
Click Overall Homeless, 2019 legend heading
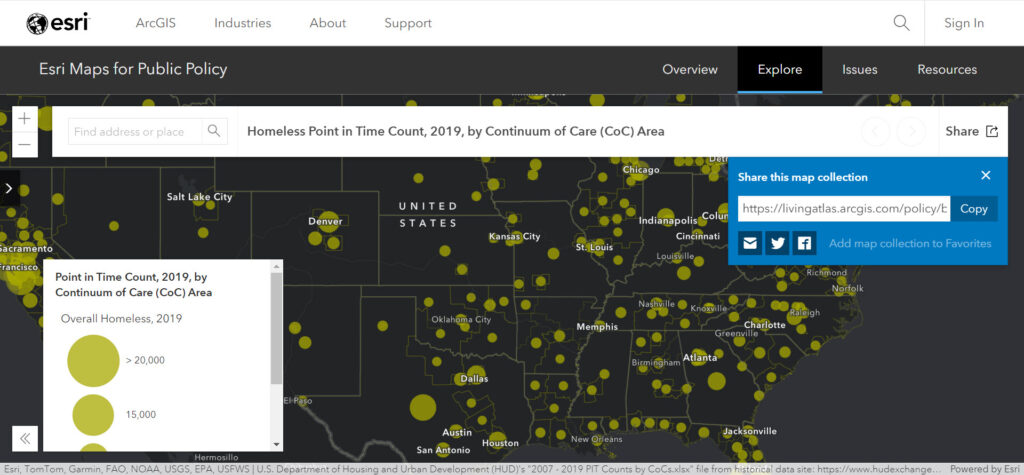tap(121, 319)
